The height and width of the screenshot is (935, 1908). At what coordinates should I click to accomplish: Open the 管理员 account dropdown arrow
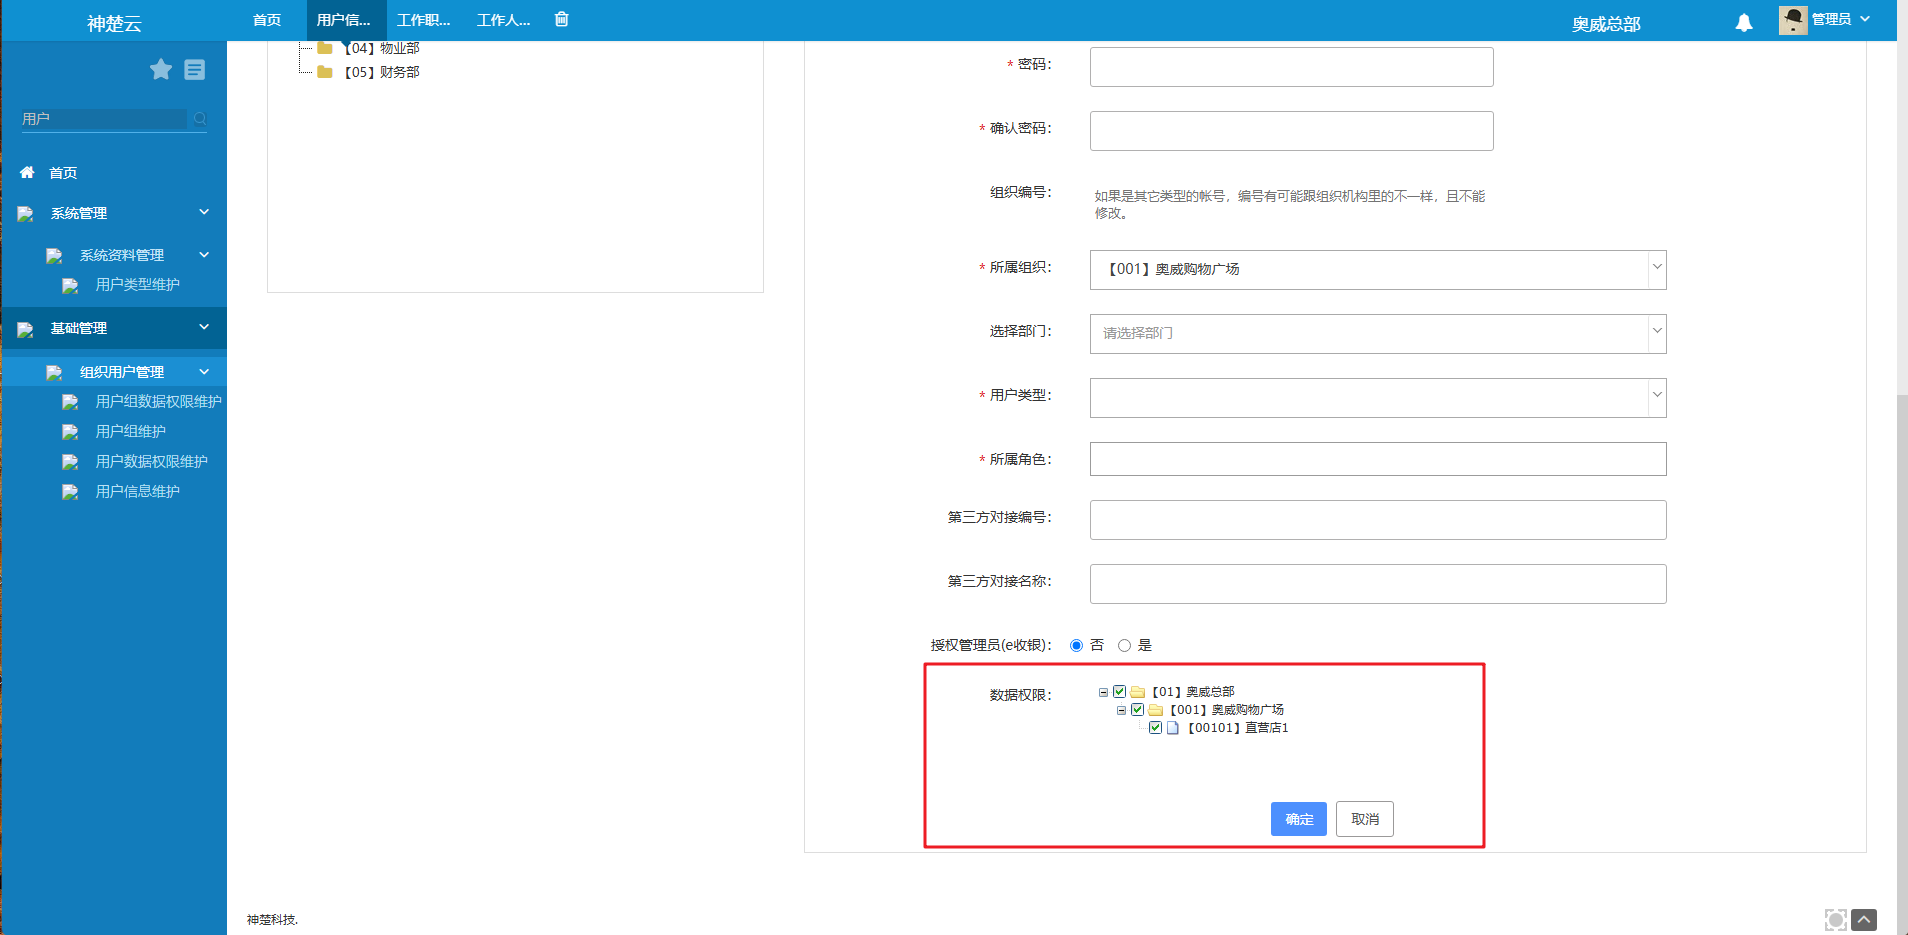[x=1865, y=19]
